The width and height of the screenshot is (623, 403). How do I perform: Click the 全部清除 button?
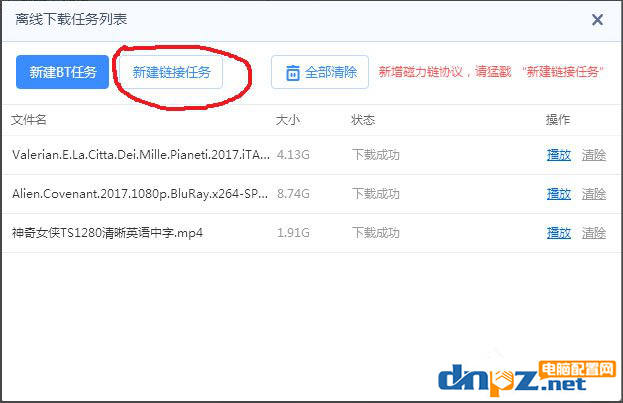(x=320, y=72)
